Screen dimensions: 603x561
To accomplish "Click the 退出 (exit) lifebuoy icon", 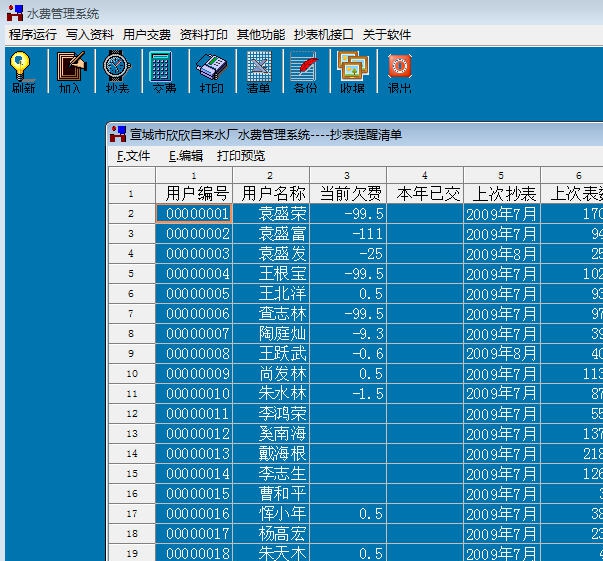I will coord(399,71).
